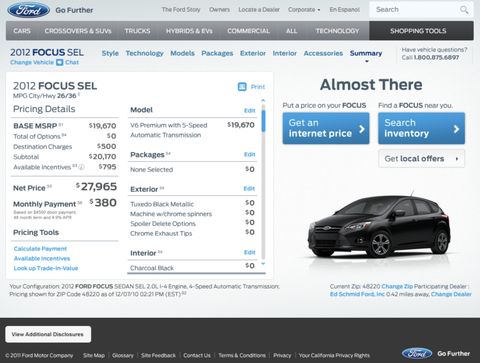The width and height of the screenshot is (480, 363).
Task: Open the Corporate dropdown menu
Action: [304, 10]
